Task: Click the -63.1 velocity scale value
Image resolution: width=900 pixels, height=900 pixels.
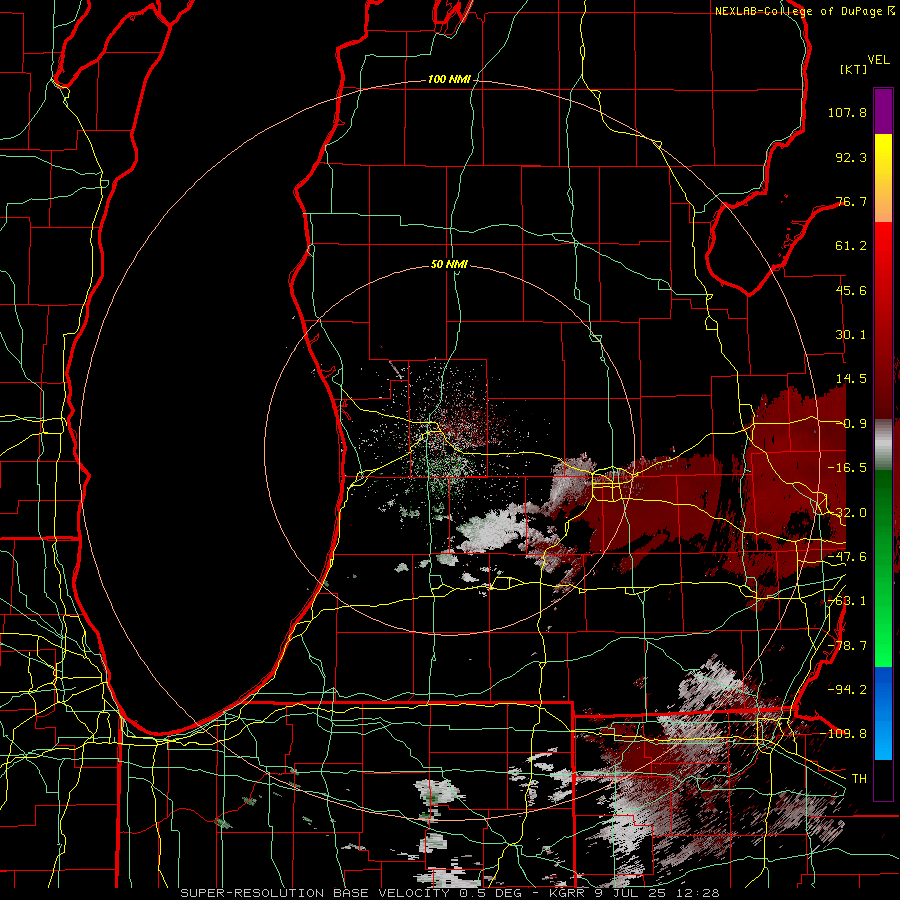Action: point(847,601)
